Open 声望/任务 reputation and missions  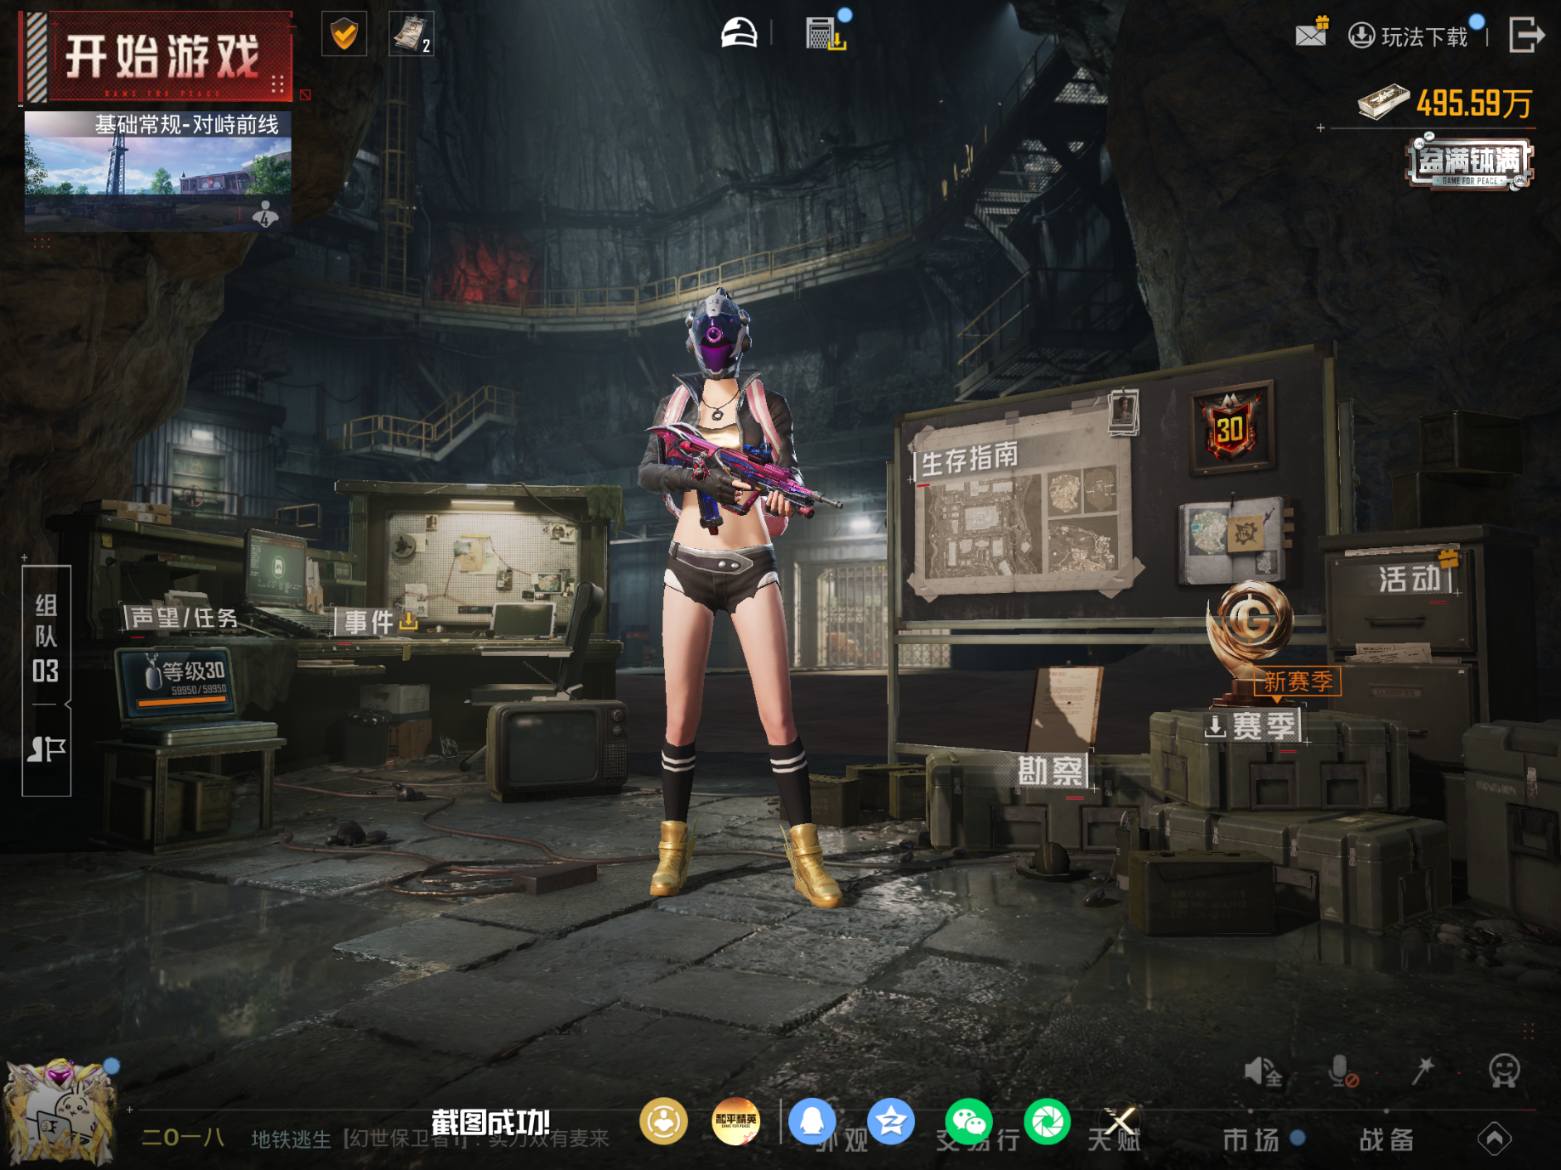[x=183, y=618]
